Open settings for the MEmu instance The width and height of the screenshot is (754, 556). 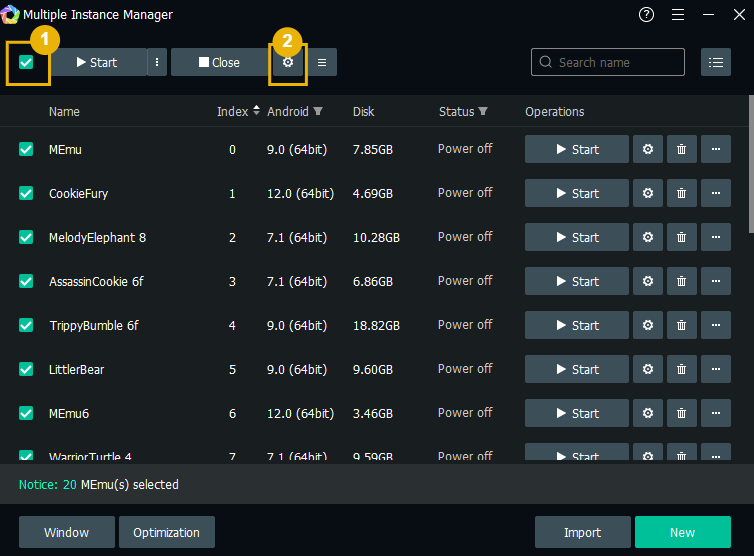point(648,149)
